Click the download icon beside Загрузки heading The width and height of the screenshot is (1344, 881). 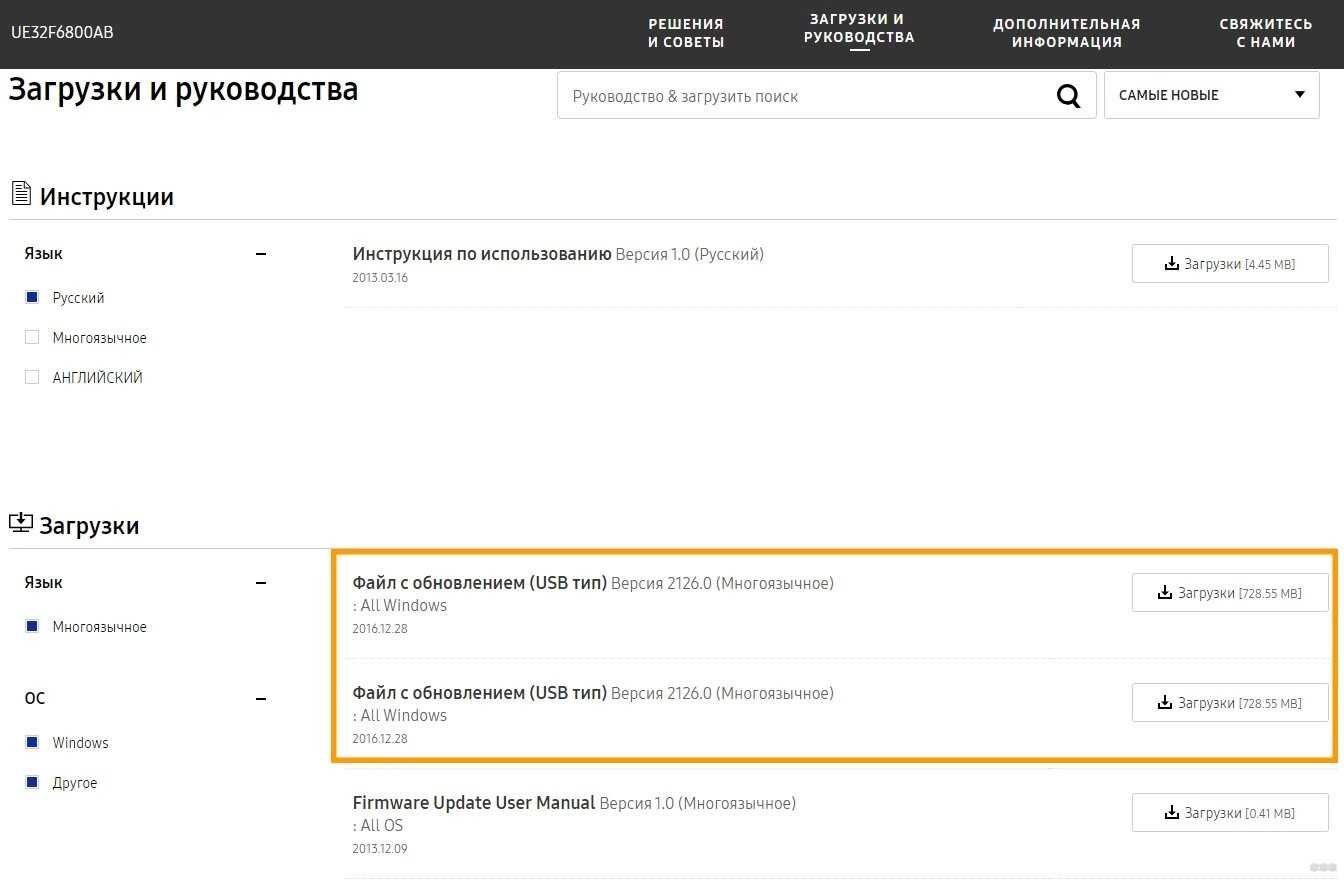[x=20, y=523]
